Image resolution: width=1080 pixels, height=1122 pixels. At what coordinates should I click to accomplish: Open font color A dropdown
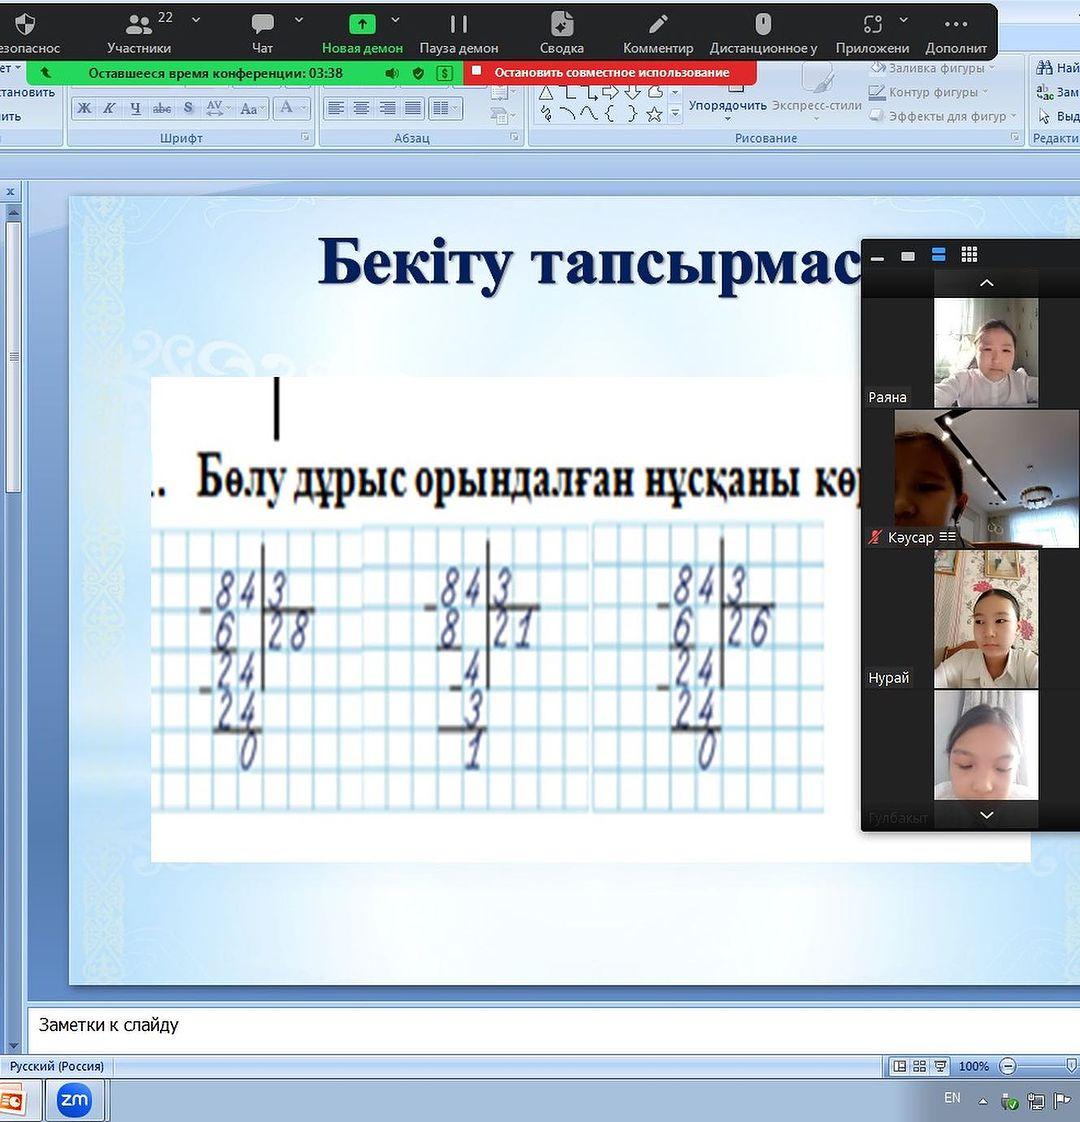[x=292, y=108]
